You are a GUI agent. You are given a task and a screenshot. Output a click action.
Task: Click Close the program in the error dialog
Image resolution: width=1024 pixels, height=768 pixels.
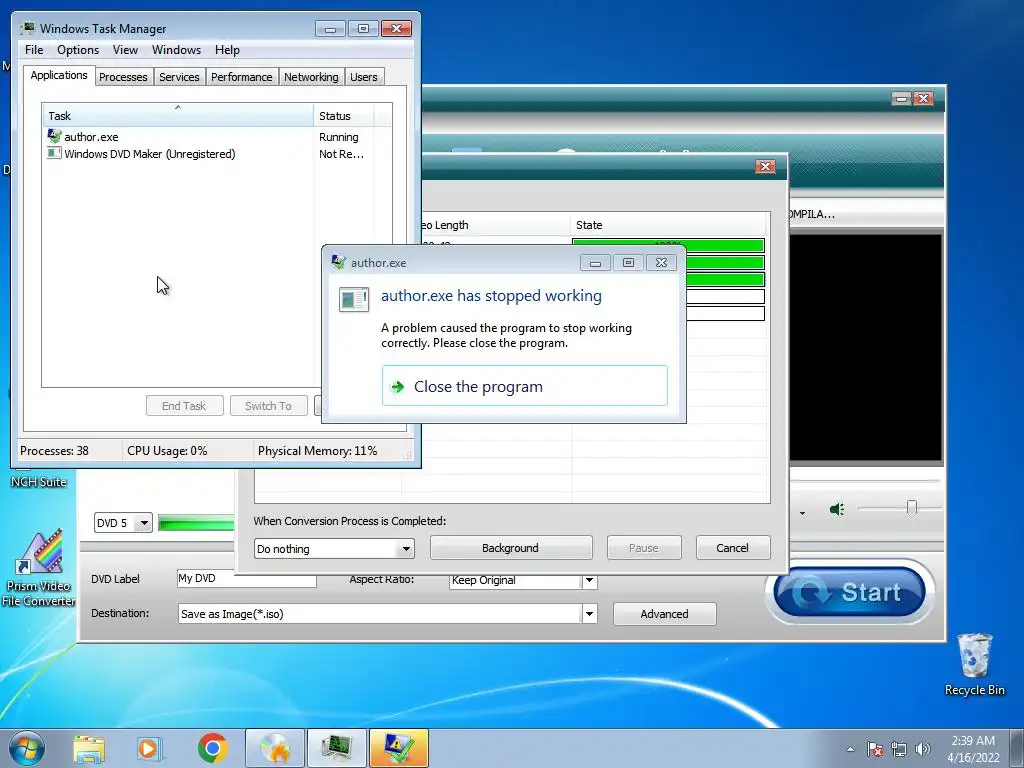pos(524,386)
